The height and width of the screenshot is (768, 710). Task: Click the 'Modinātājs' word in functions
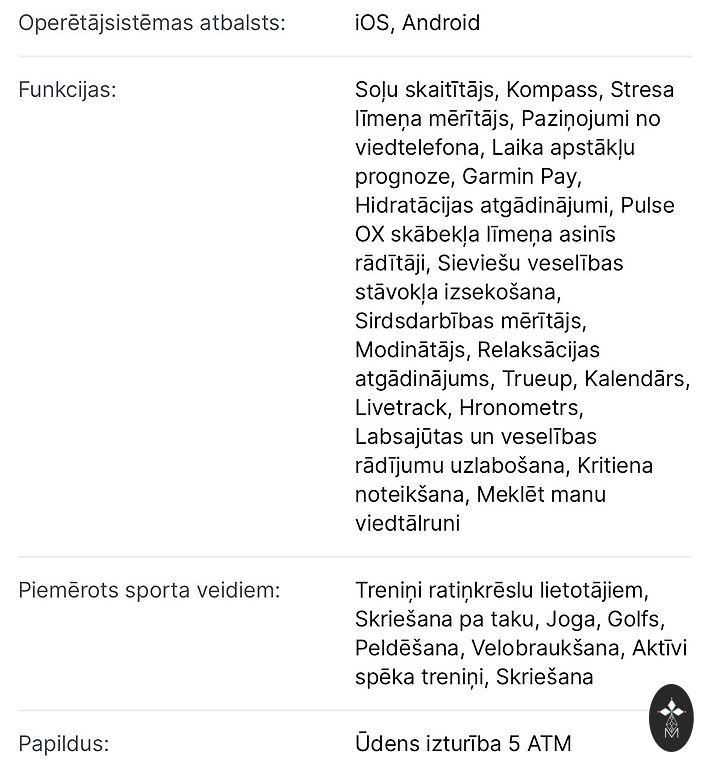(410, 350)
